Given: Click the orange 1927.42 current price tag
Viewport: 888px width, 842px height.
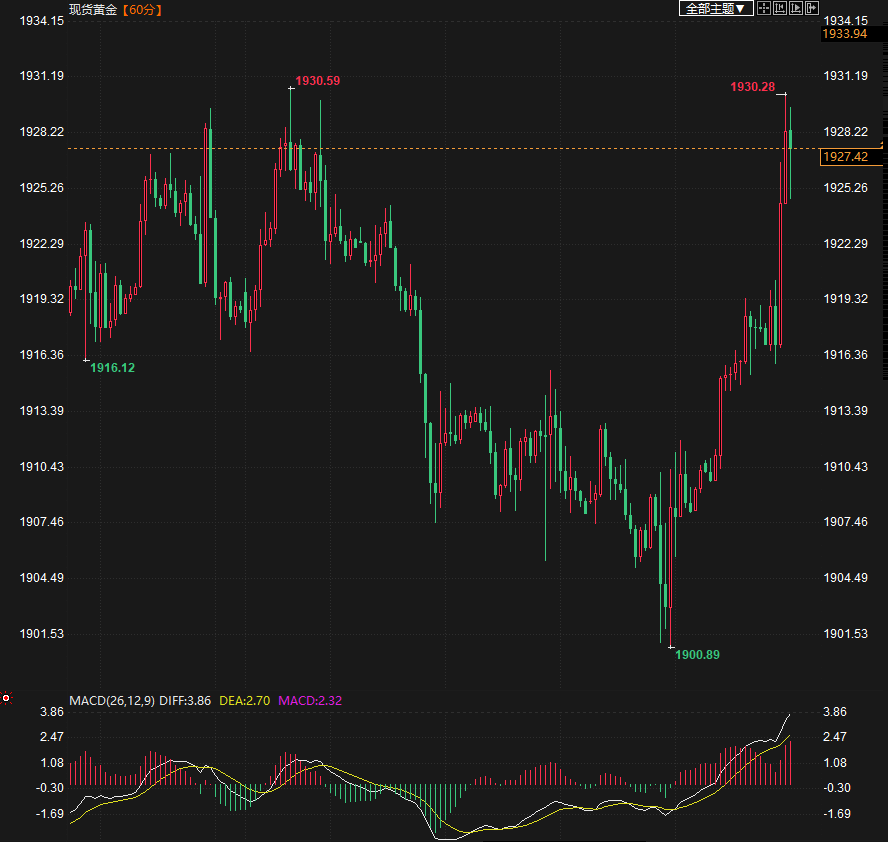Looking at the screenshot, I should point(845,157).
